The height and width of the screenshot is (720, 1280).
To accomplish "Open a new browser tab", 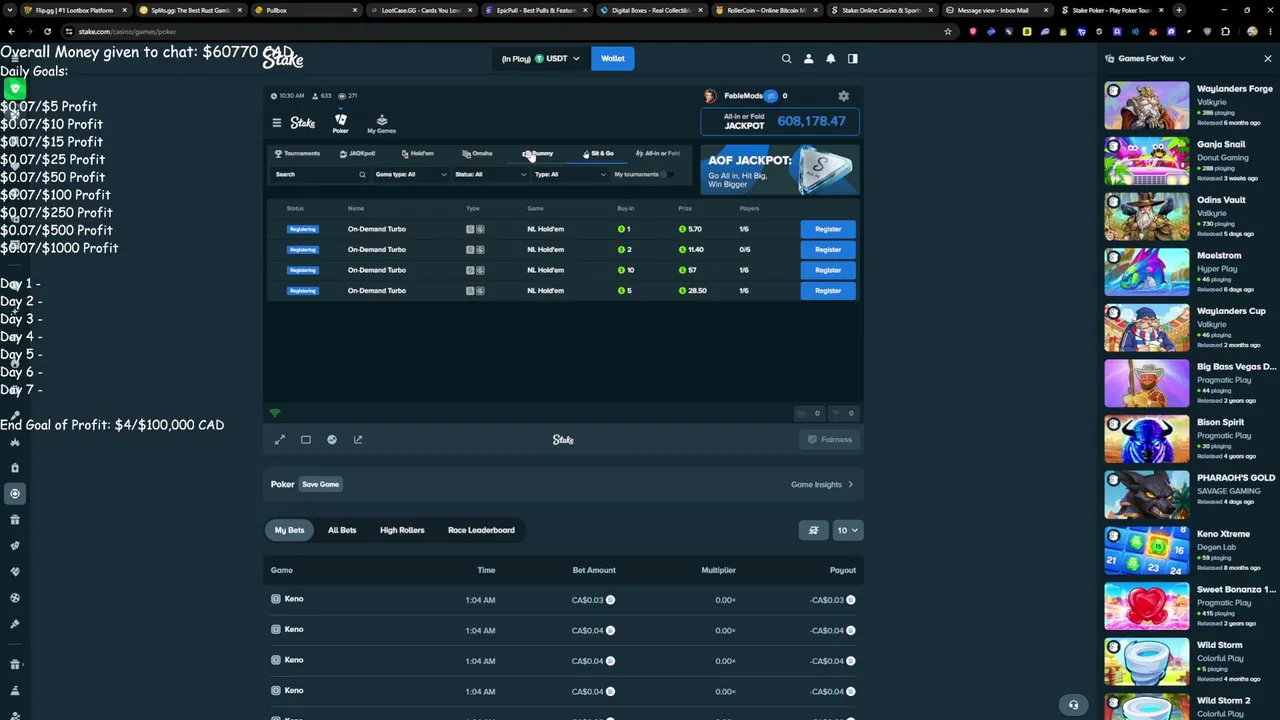I will (1179, 10).
